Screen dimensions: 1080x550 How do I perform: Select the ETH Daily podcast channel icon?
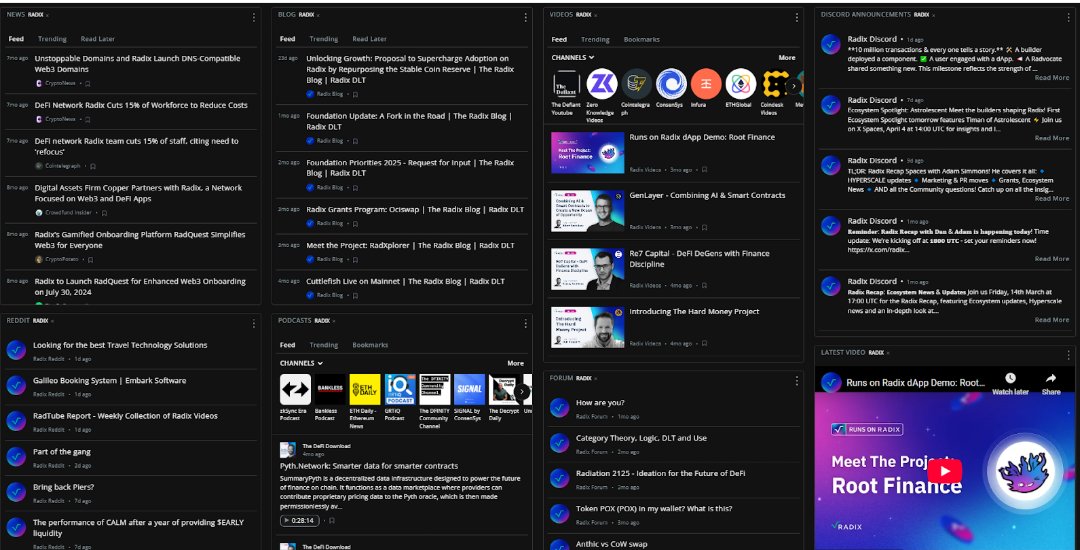pyautogui.click(x=365, y=390)
